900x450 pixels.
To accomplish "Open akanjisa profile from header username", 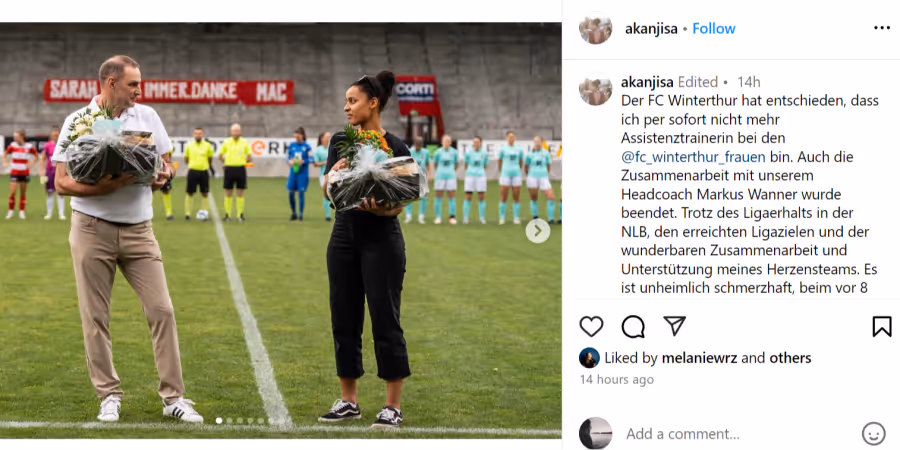I will click(651, 29).
